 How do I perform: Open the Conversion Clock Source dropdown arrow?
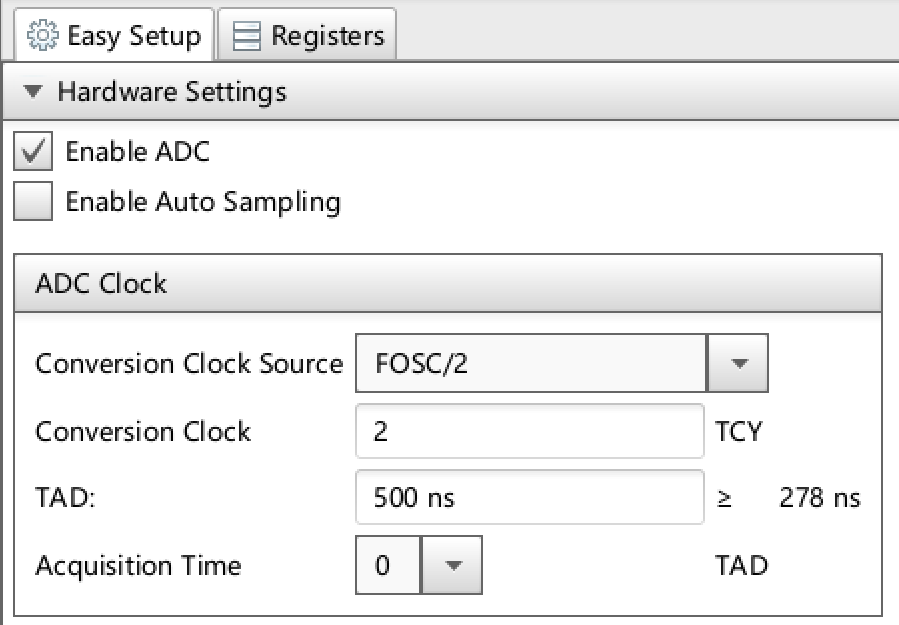(738, 364)
